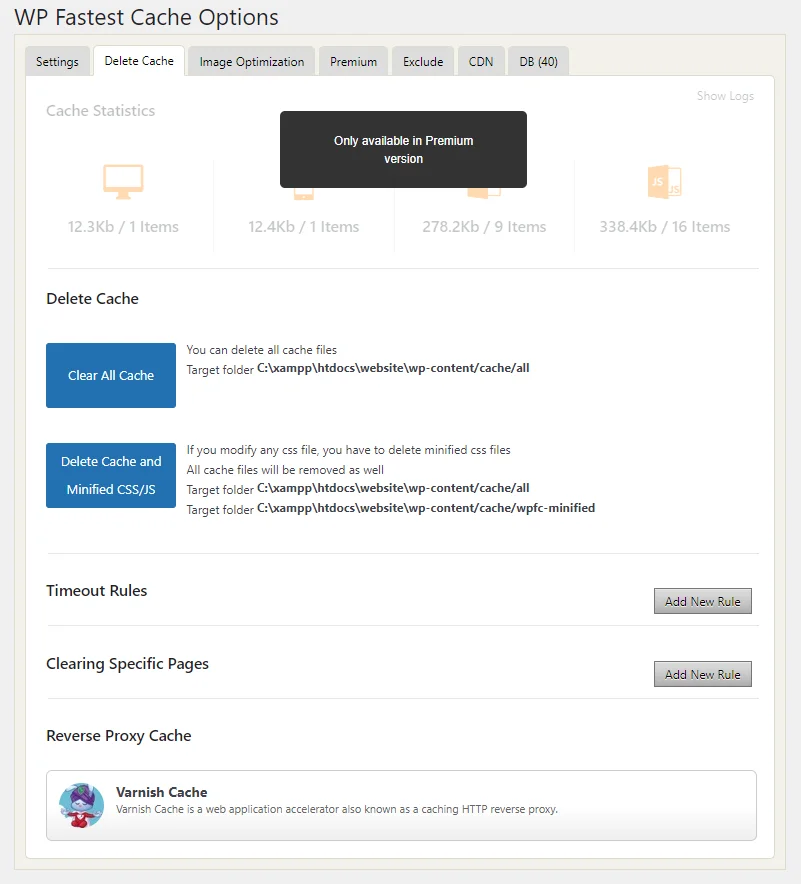801x884 pixels.
Task: Click the Timeout Rules heading
Action: [x=96, y=590]
